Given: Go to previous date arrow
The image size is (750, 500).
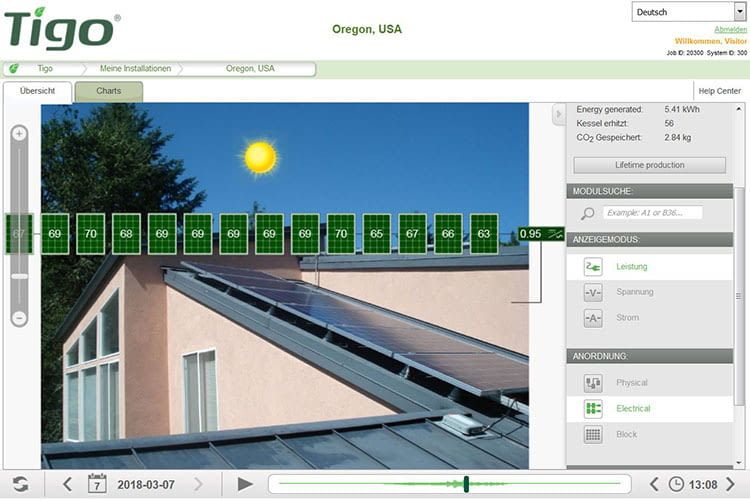Looking at the screenshot, I should pyautogui.click(x=67, y=484).
